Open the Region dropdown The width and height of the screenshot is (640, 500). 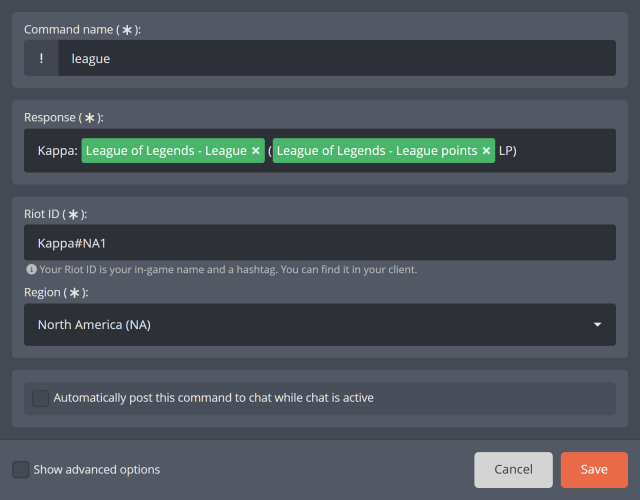coord(320,324)
